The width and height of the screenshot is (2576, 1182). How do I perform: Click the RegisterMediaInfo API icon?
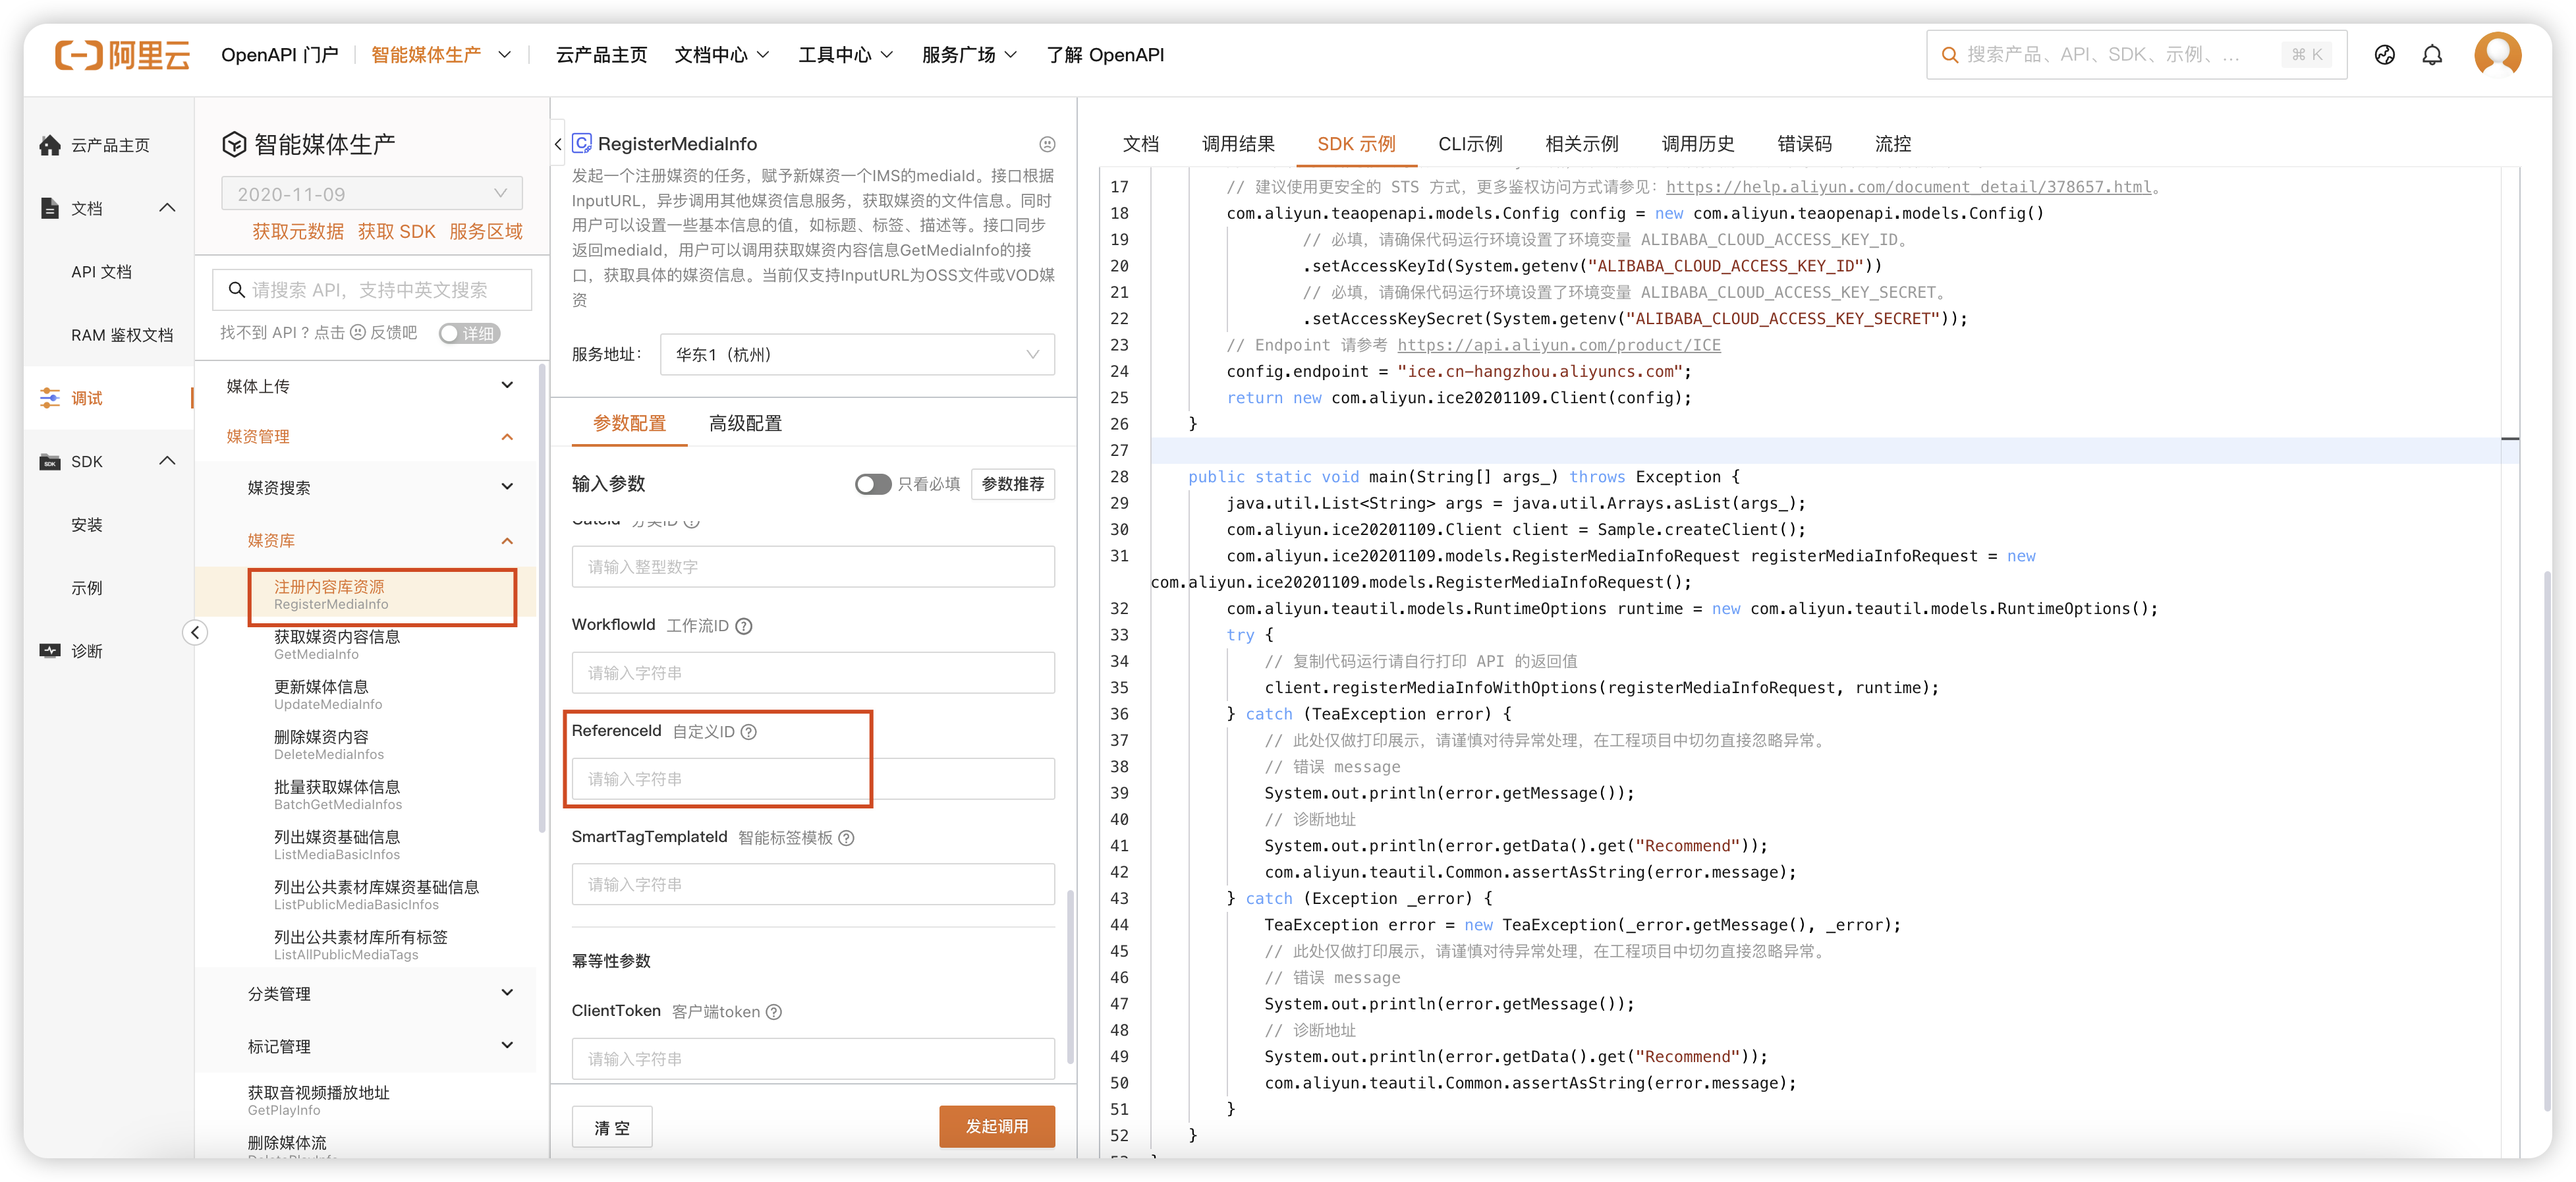582,144
